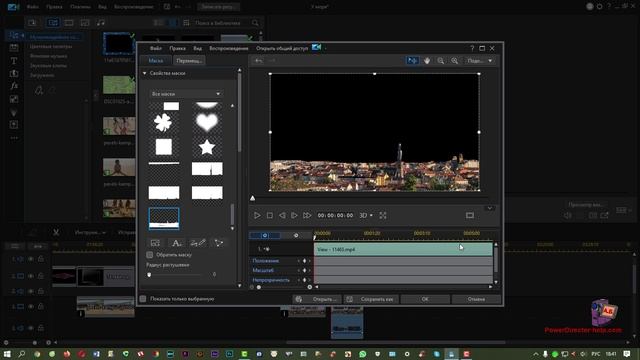Open the Mask Designer View menu
The image size is (640, 360).
pos(198,48)
